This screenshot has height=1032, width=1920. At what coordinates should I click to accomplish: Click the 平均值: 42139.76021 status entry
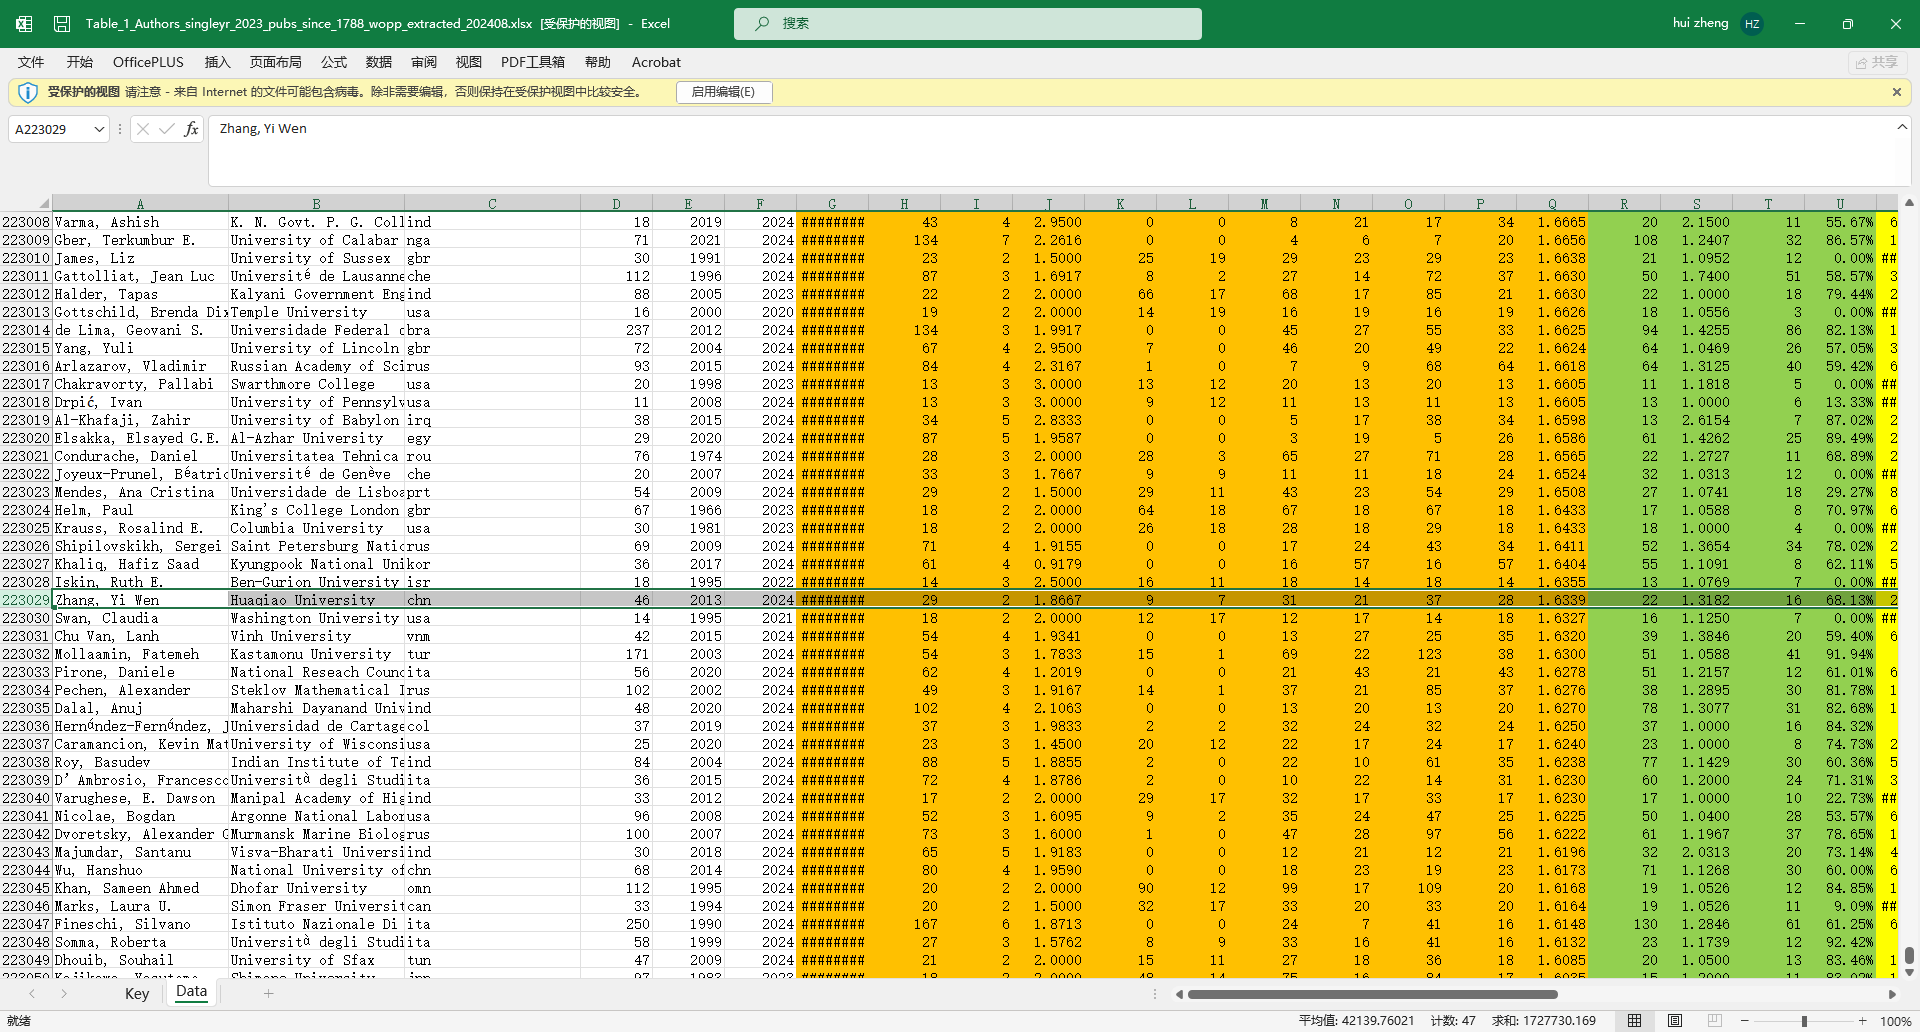tap(1357, 1021)
